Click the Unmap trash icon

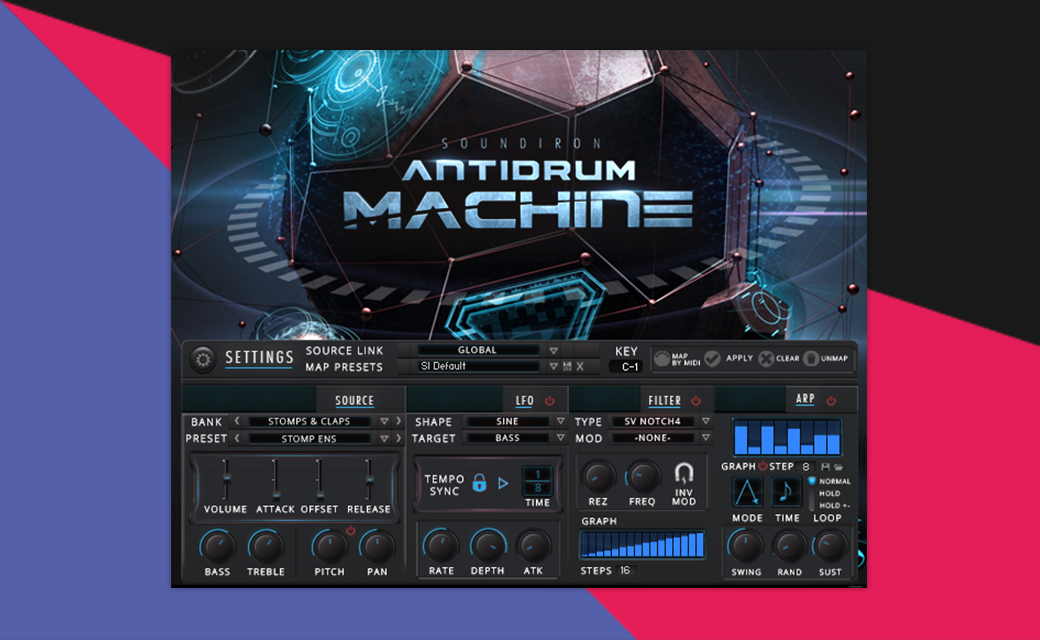point(811,359)
